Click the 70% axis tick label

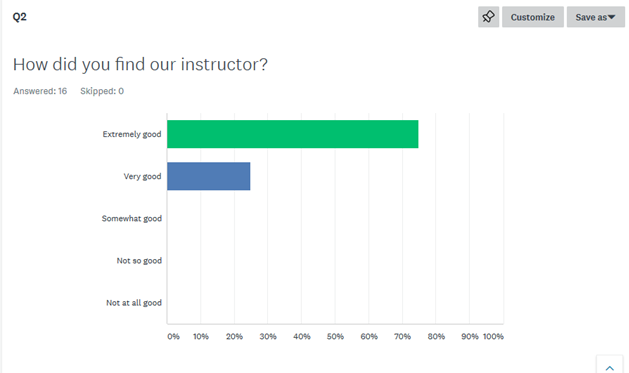coord(402,337)
